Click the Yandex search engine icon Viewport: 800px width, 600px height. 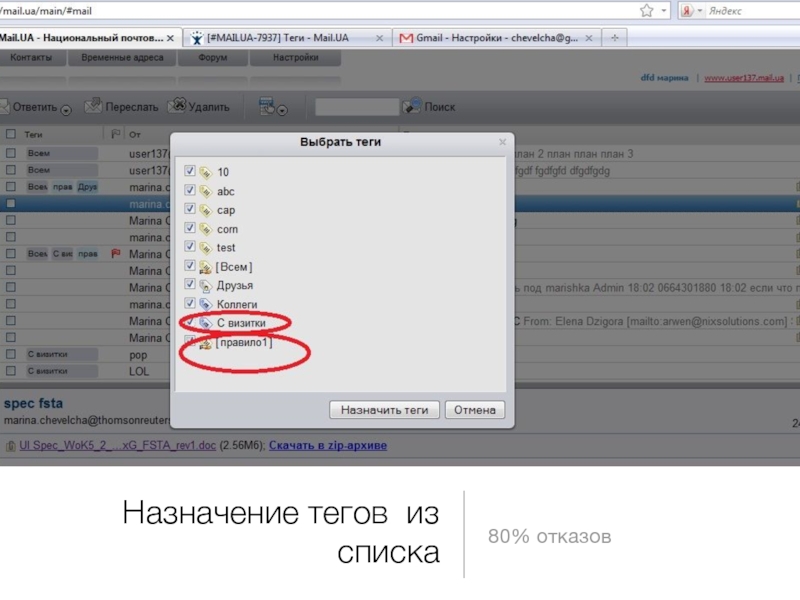pos(687,11)
